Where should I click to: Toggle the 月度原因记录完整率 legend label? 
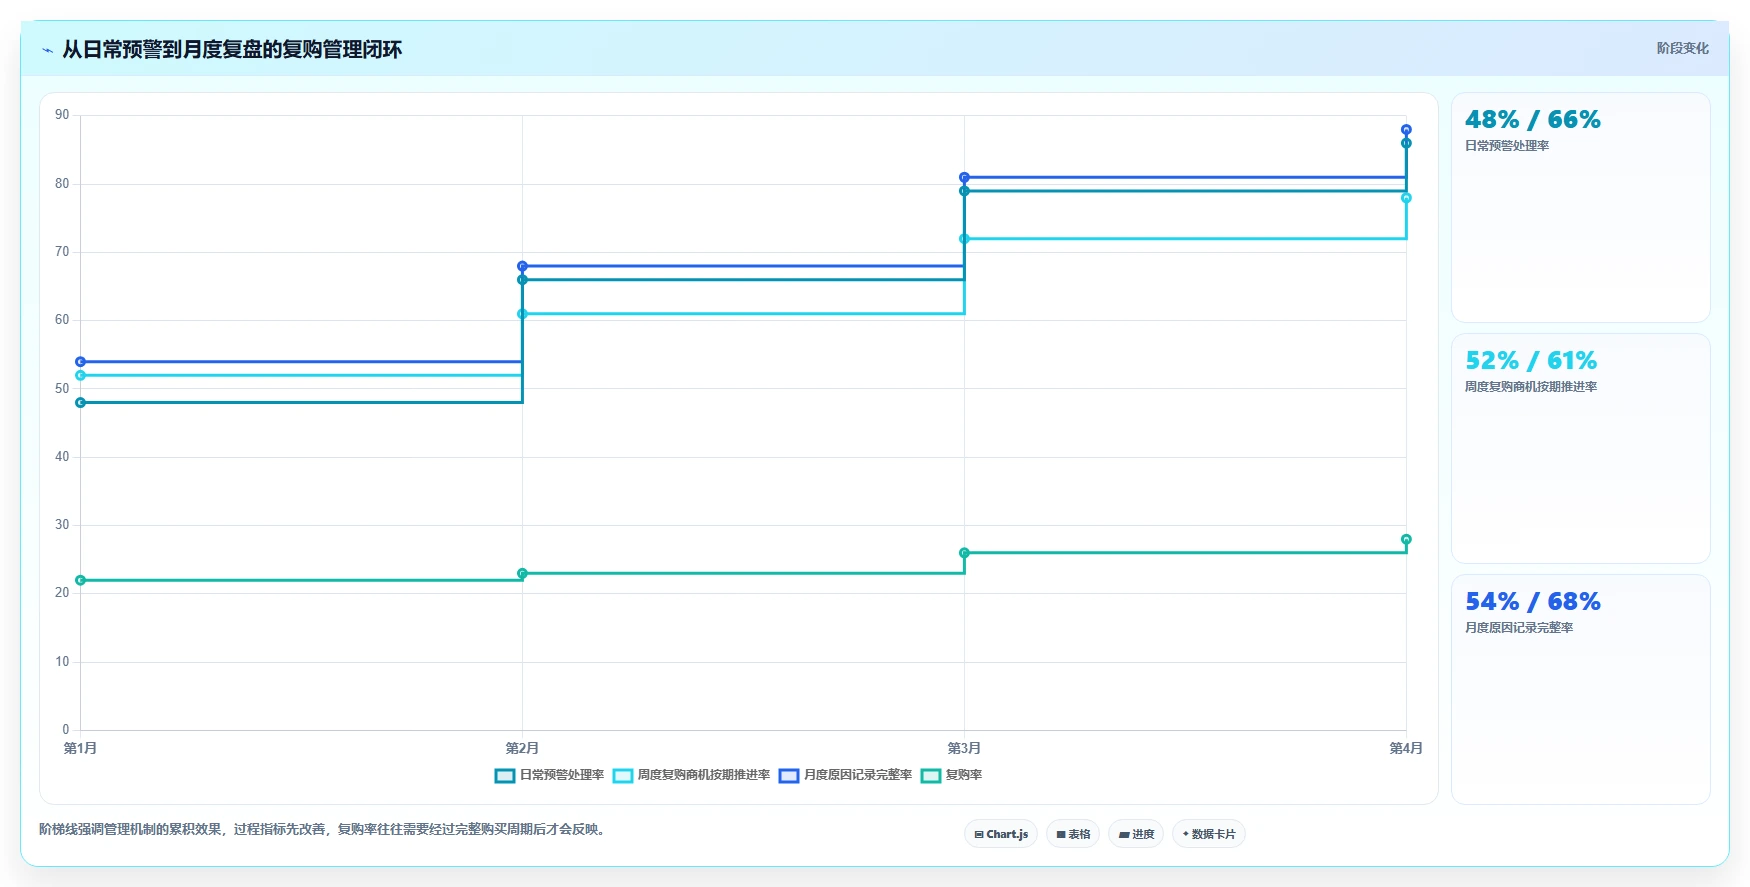click(858, 775)
